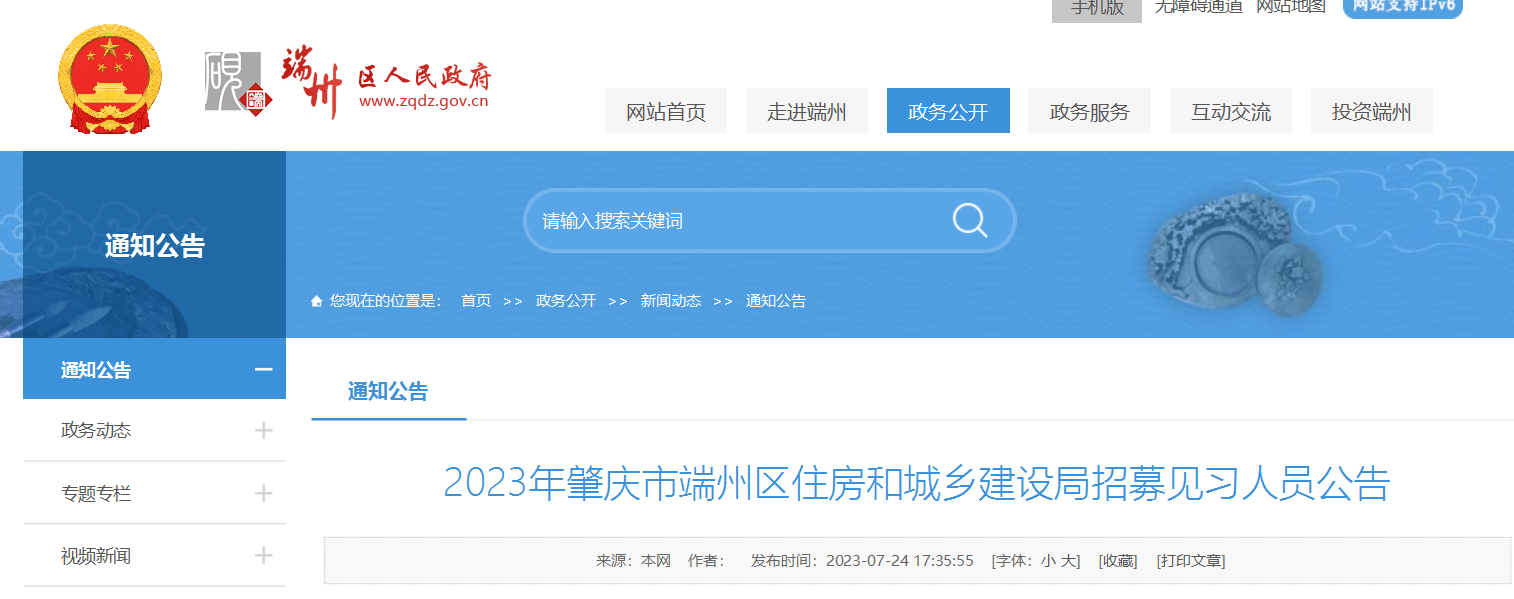Select the 通知公告 content tab
Screen dimensions: 1514x599
388,392
